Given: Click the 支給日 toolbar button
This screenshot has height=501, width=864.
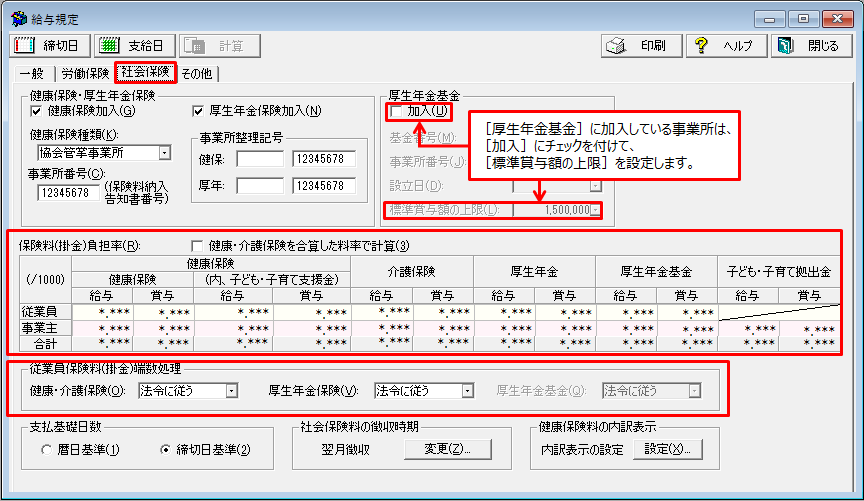Looking at the screenshot, I should tap(135, 46).
